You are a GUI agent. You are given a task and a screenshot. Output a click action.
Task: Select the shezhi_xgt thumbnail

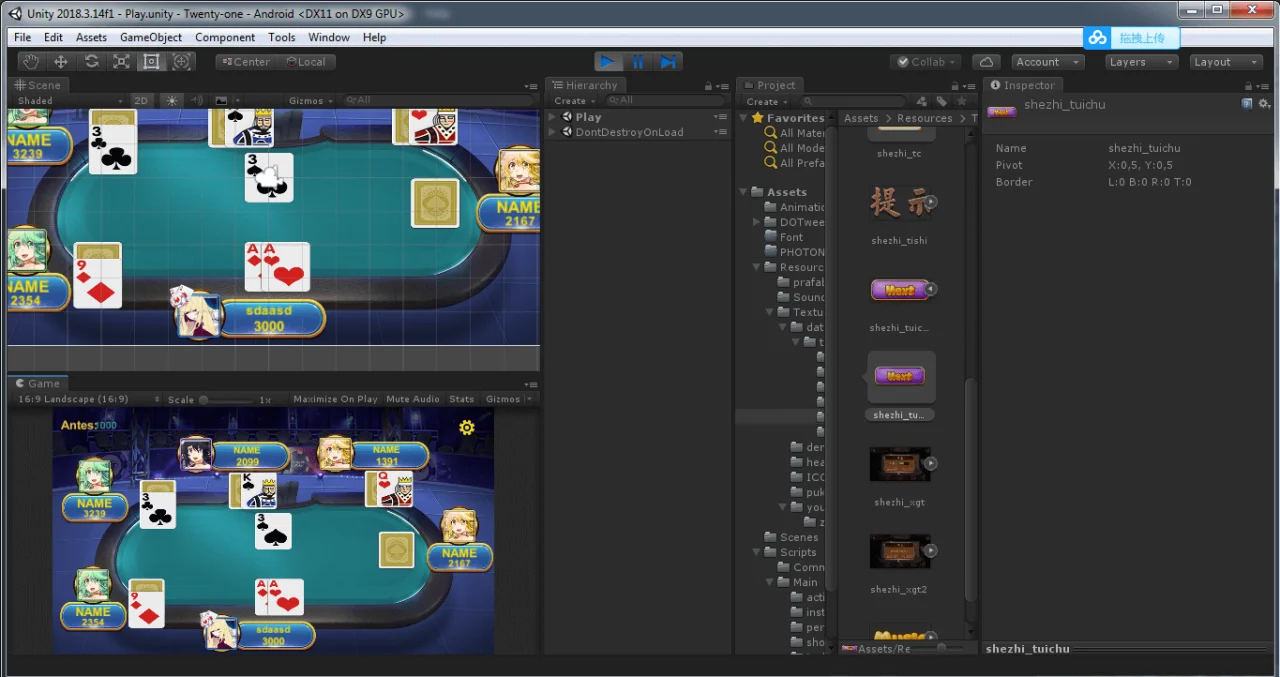coord(899,464)
